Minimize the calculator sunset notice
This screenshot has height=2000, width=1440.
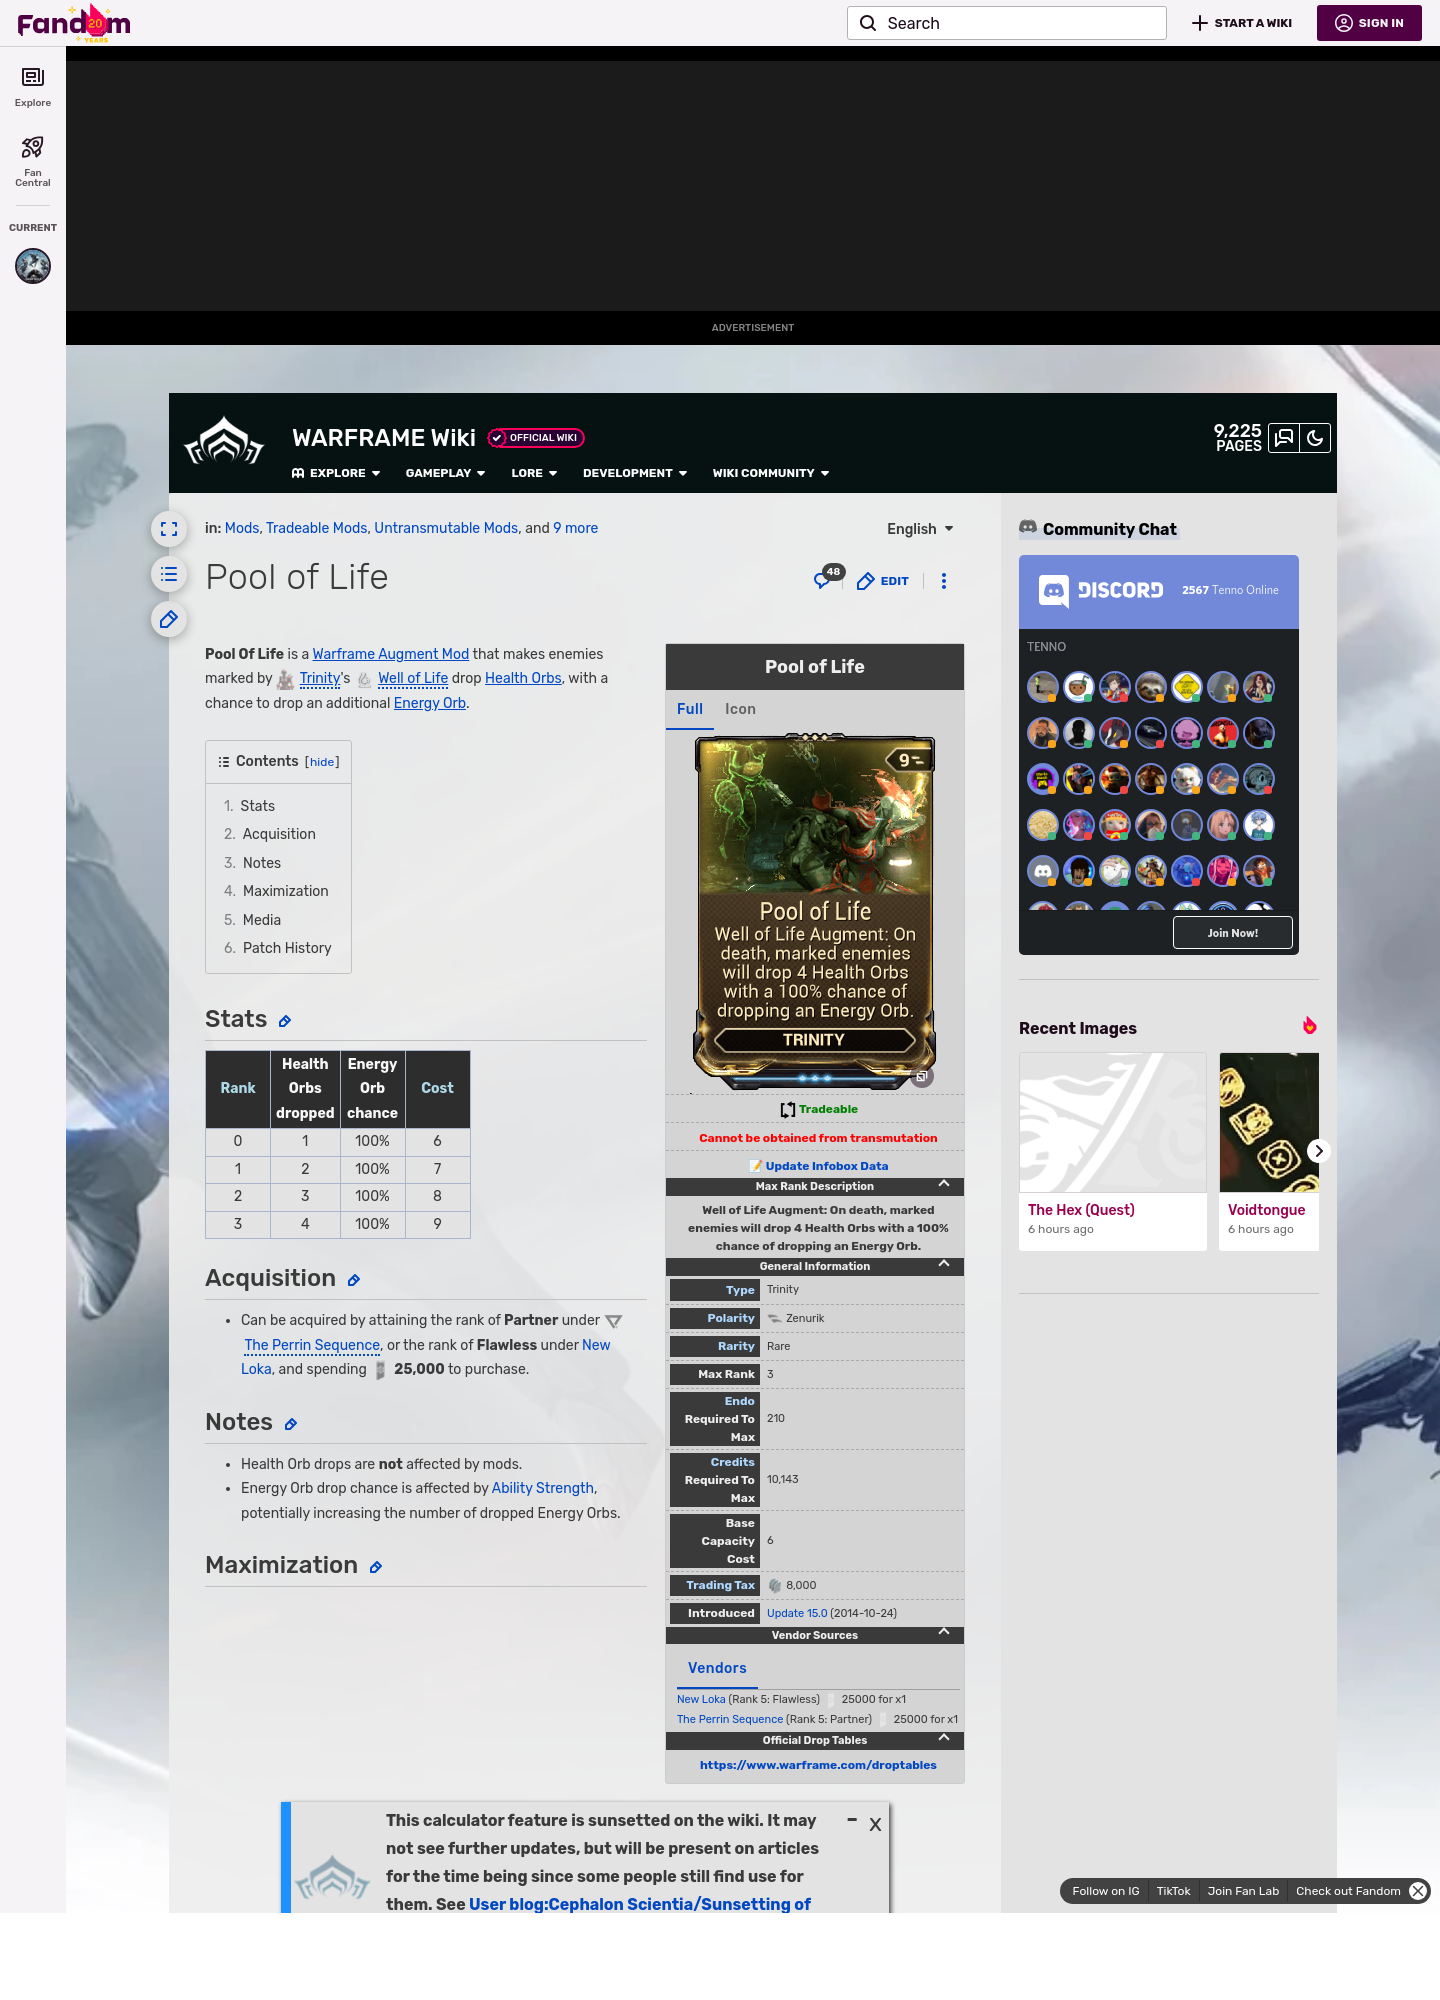pyautogui.click(x=852, y=1820)
